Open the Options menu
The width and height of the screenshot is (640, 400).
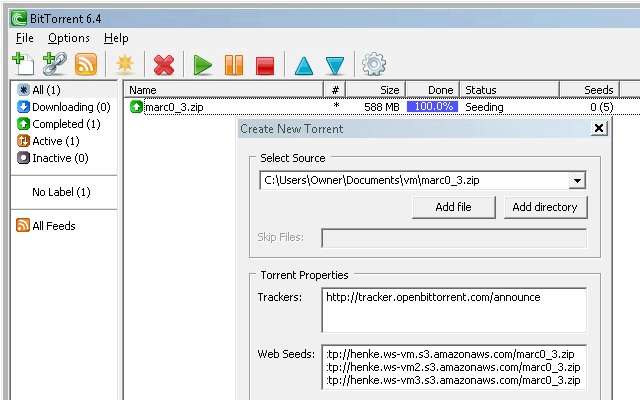point(69,38)
